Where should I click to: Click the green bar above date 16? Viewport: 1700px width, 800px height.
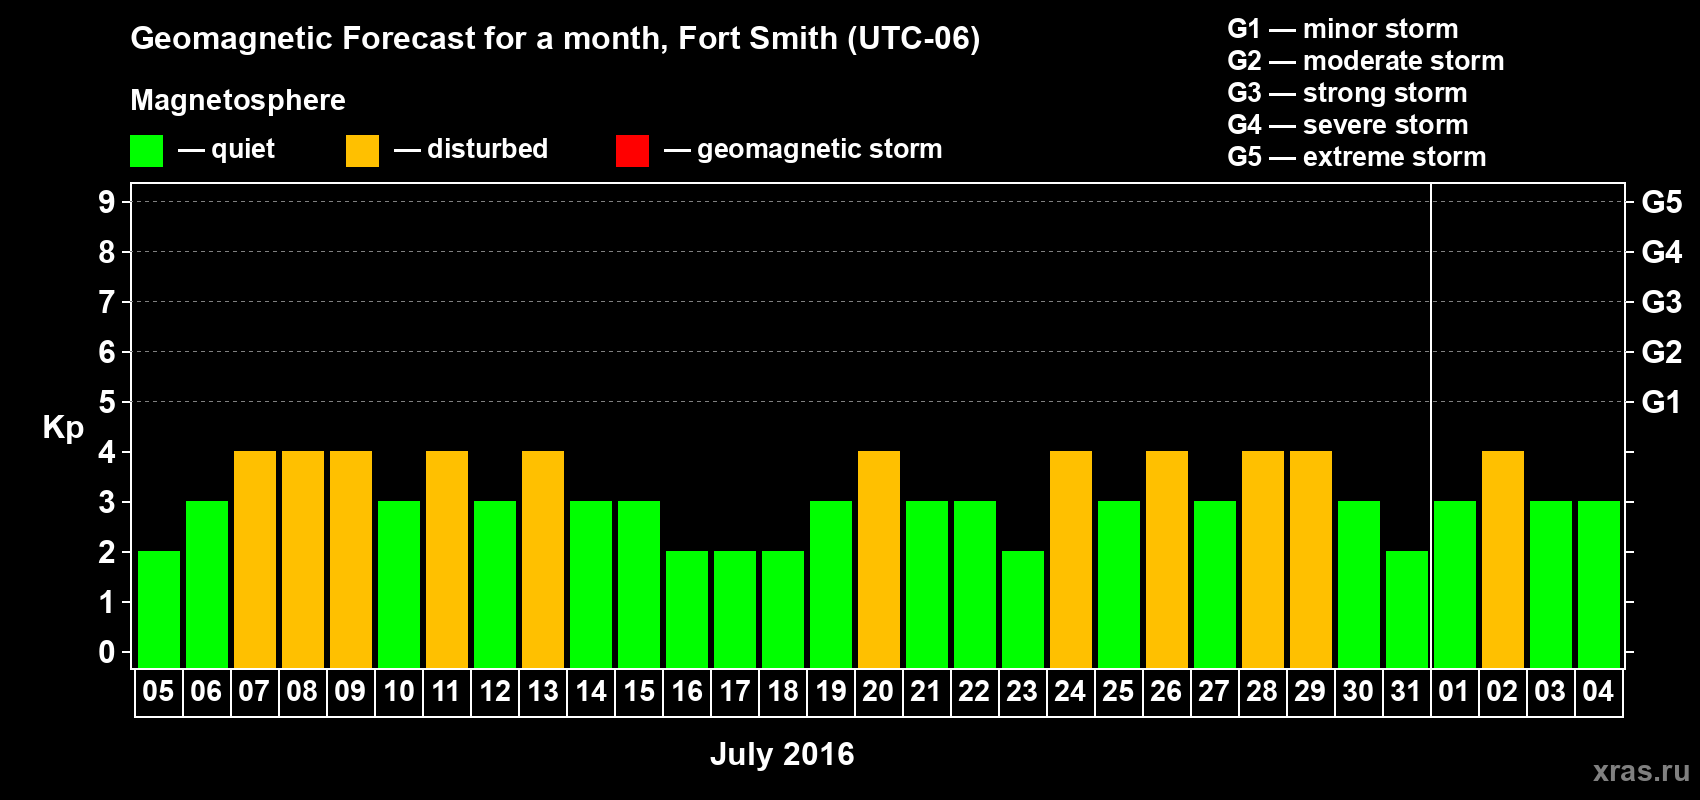pyautogui.click(x=687, y=610)
